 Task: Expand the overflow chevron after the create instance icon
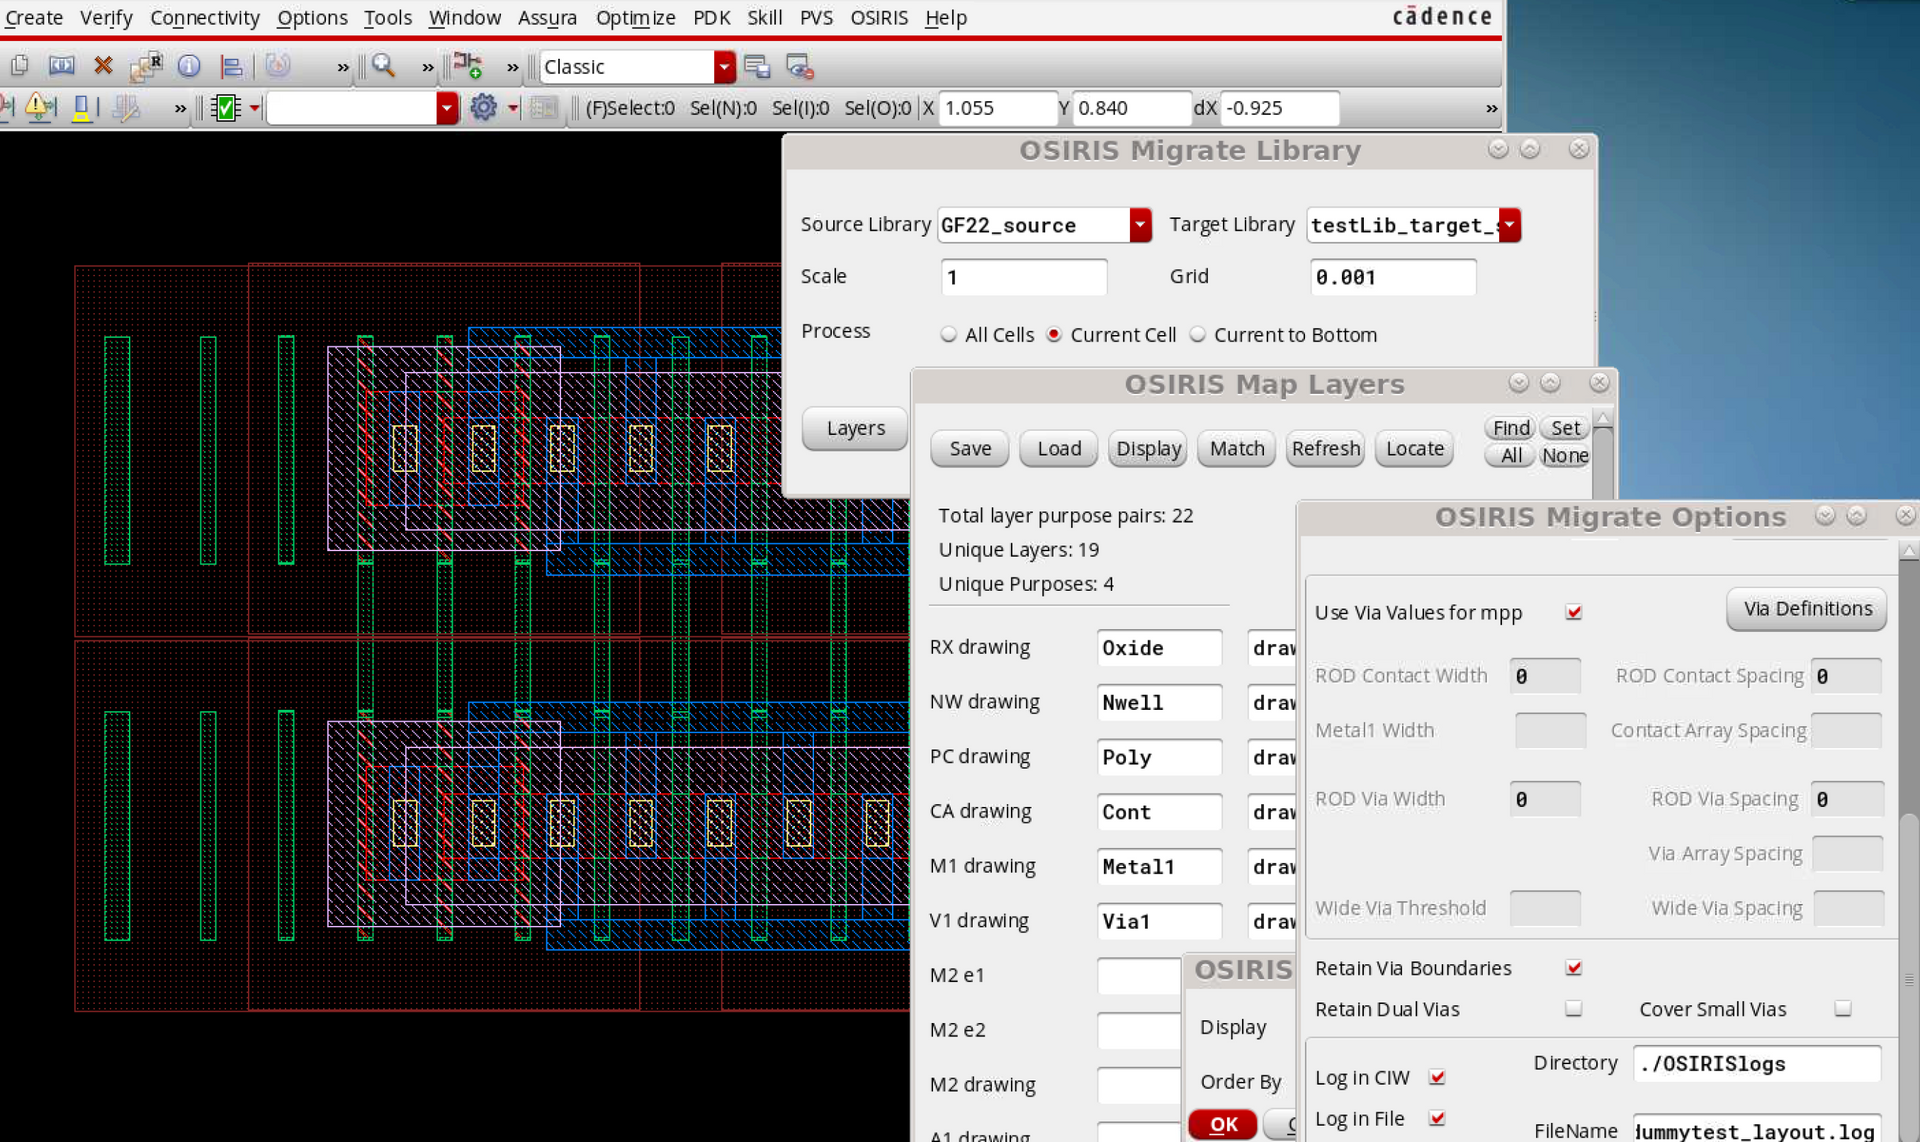[513, 68]
